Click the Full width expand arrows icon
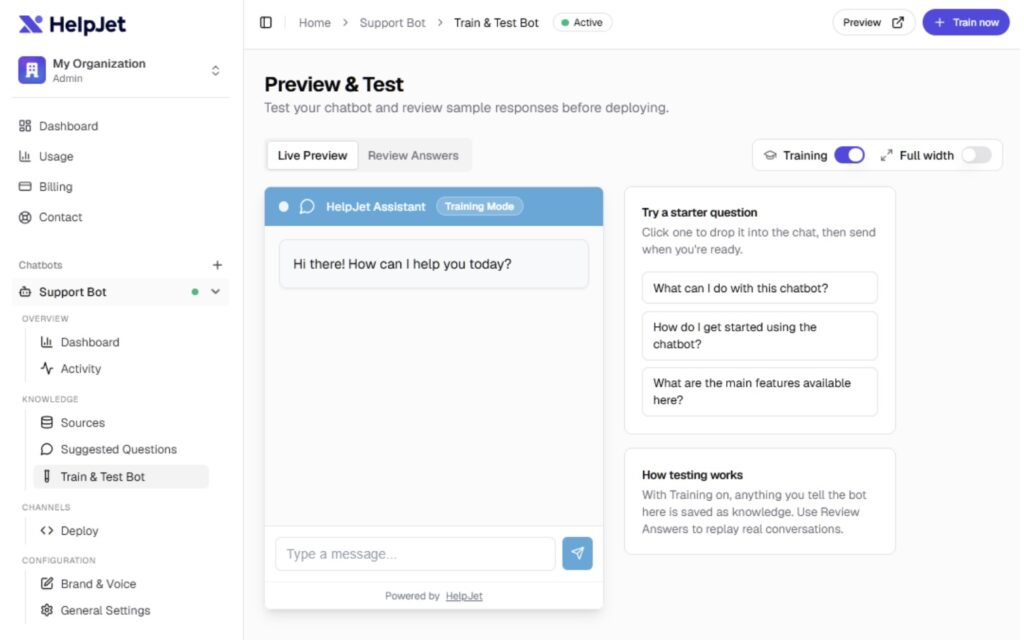Image resolution: width=1024 pixels, height=640 pixels. [x=886, y=155]
